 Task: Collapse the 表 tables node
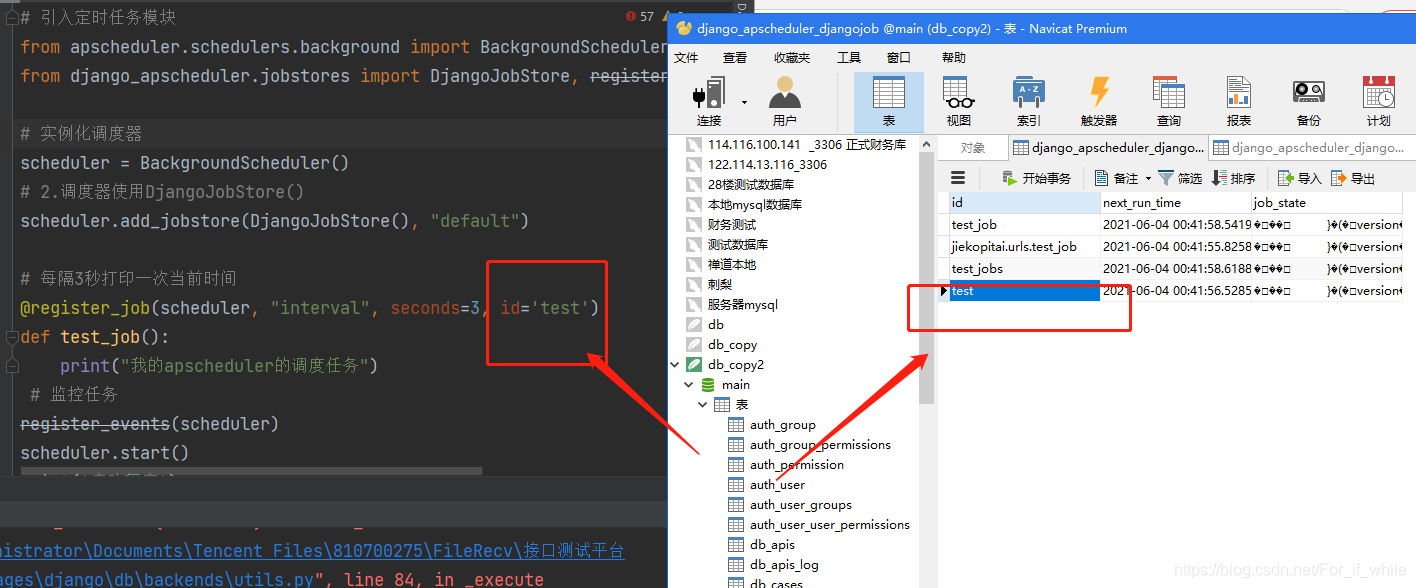click(x=703, y=405)
